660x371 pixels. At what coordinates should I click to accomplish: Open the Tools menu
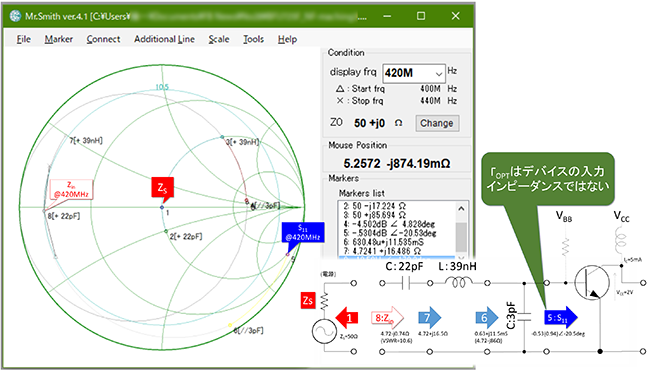(253, 39)
